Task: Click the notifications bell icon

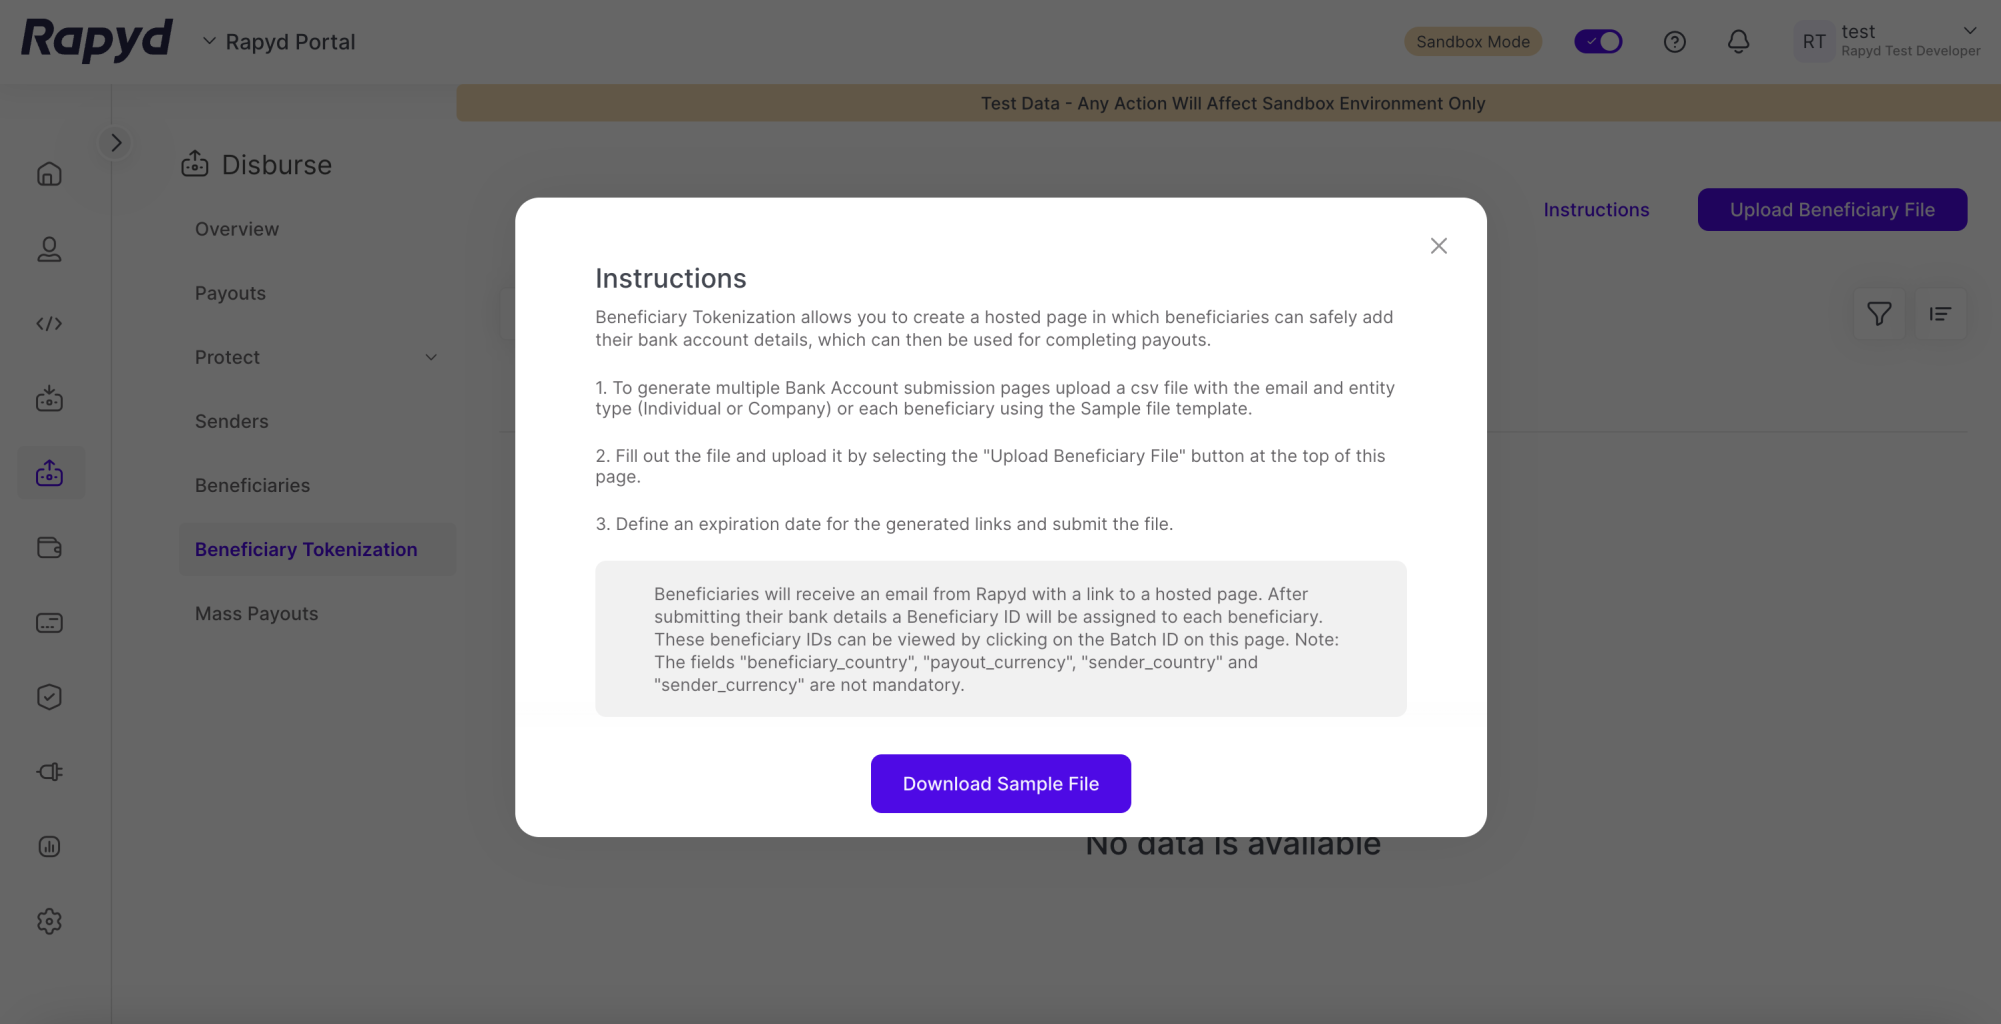Action: coord(1738,42)
